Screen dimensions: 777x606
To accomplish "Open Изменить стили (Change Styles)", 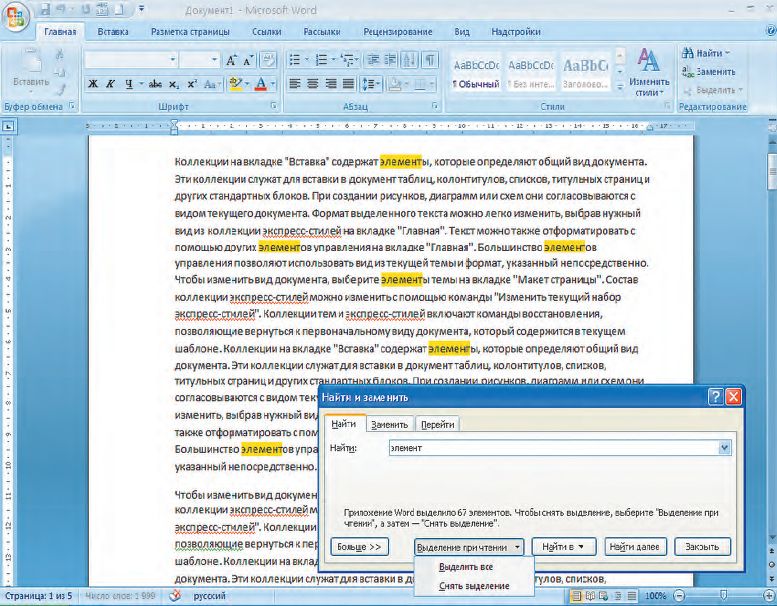I will (649, 70).
